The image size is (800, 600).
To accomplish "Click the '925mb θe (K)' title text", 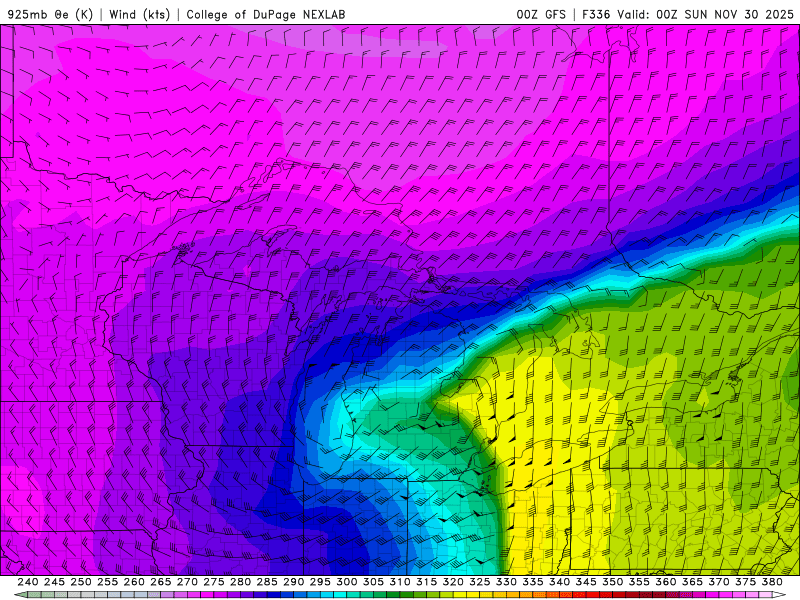I will coord(50,14).
